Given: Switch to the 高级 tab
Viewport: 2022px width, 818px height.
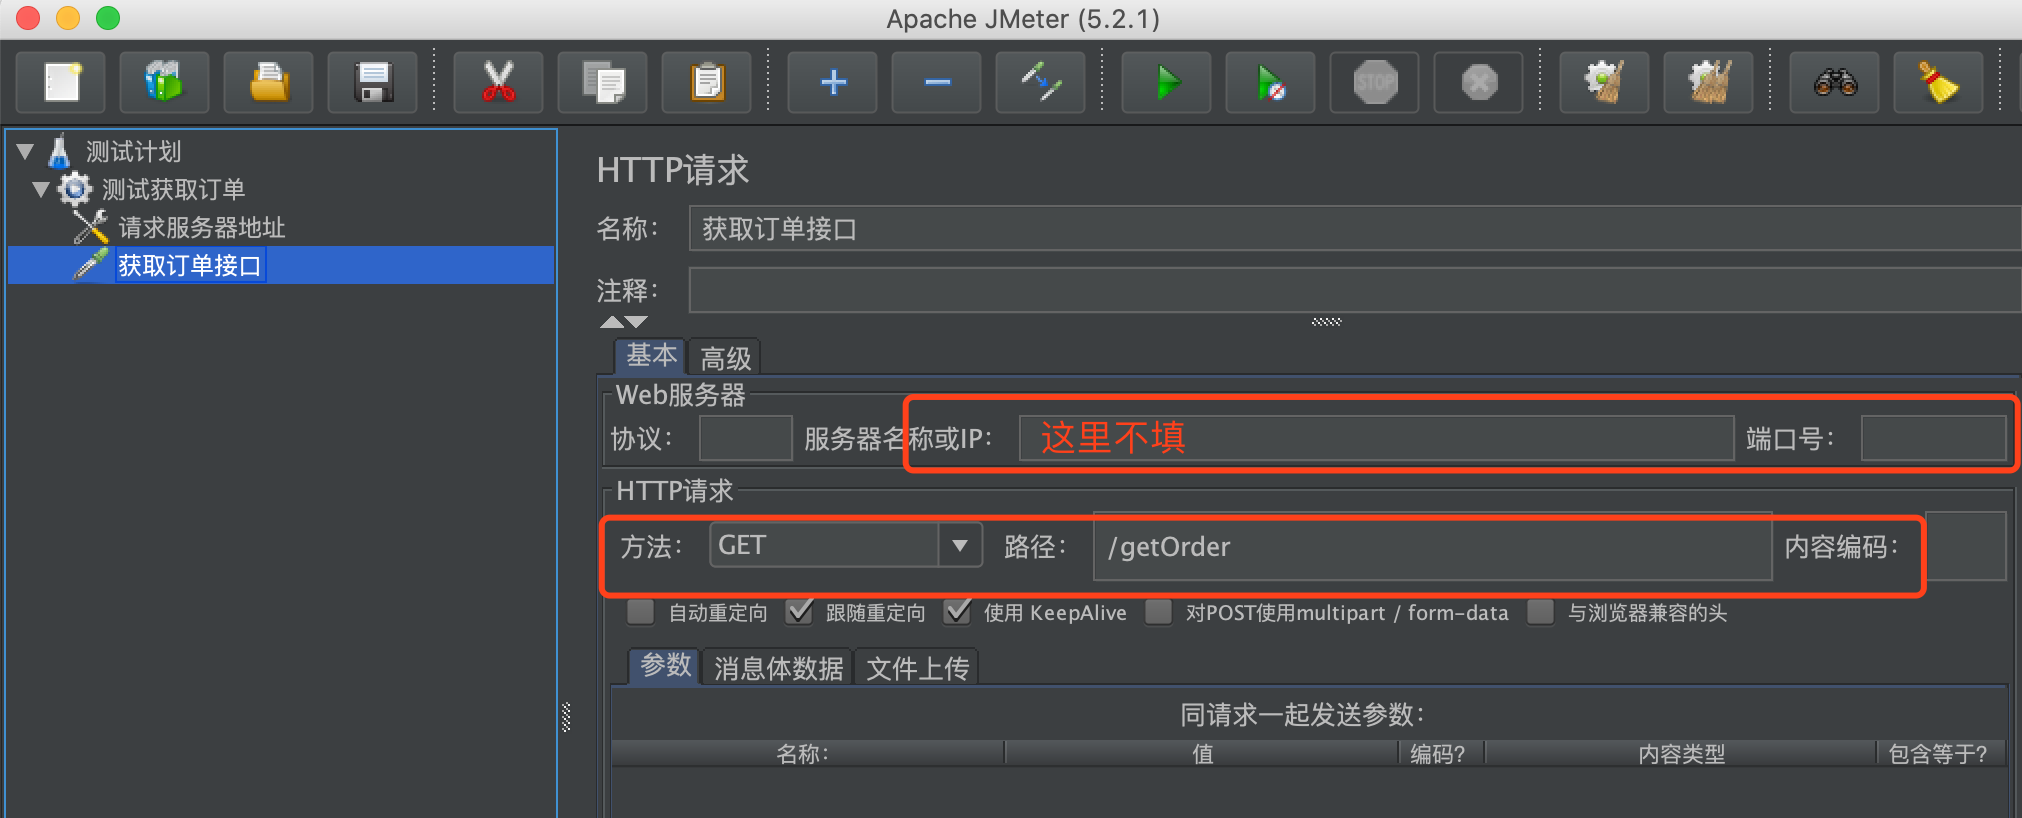Looking at the screenshot, I should [x=725, y=358].
